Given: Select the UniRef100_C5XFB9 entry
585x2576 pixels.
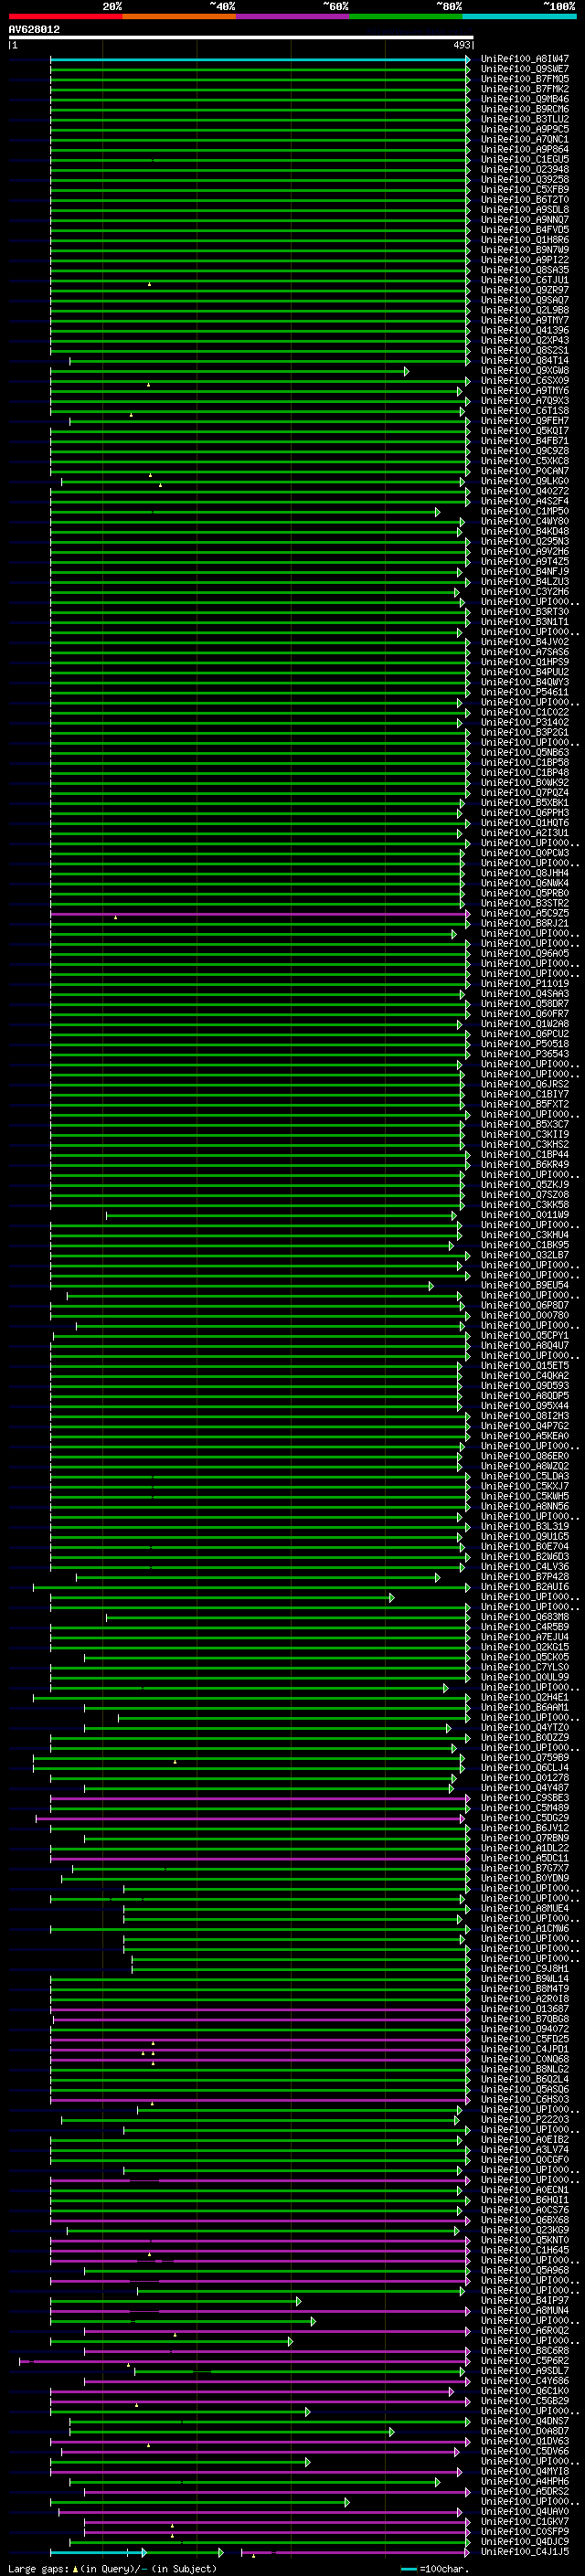Looking at the screenshot, I should [524, 189].
